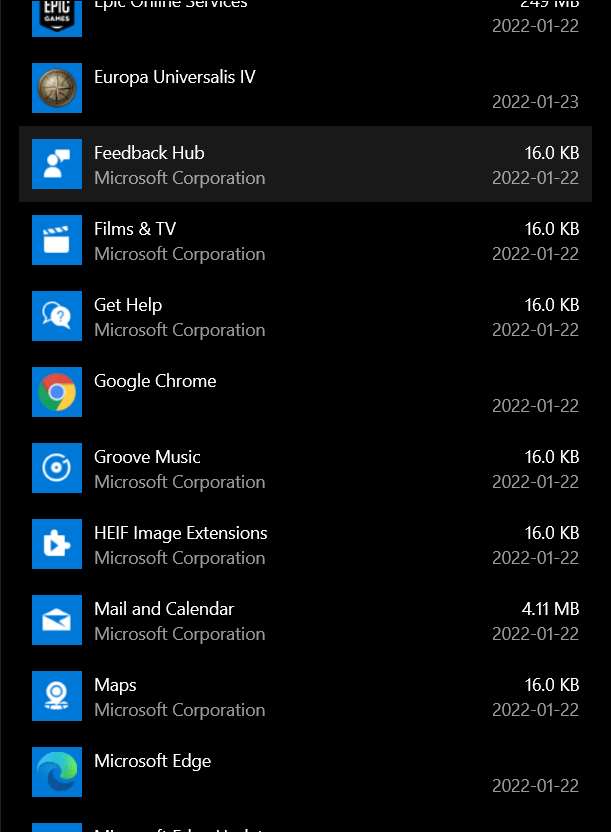Select the Get Help app name
This screenshot has width=611, height=832.
click(128, 305)
